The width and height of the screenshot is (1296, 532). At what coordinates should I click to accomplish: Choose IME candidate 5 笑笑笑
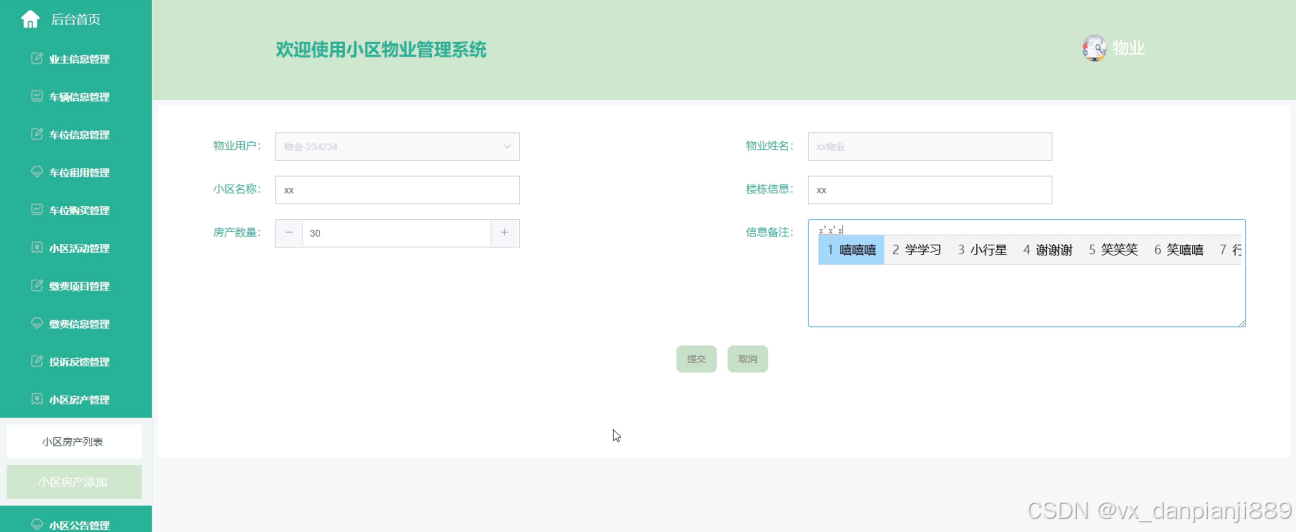tap(1113, 250)
